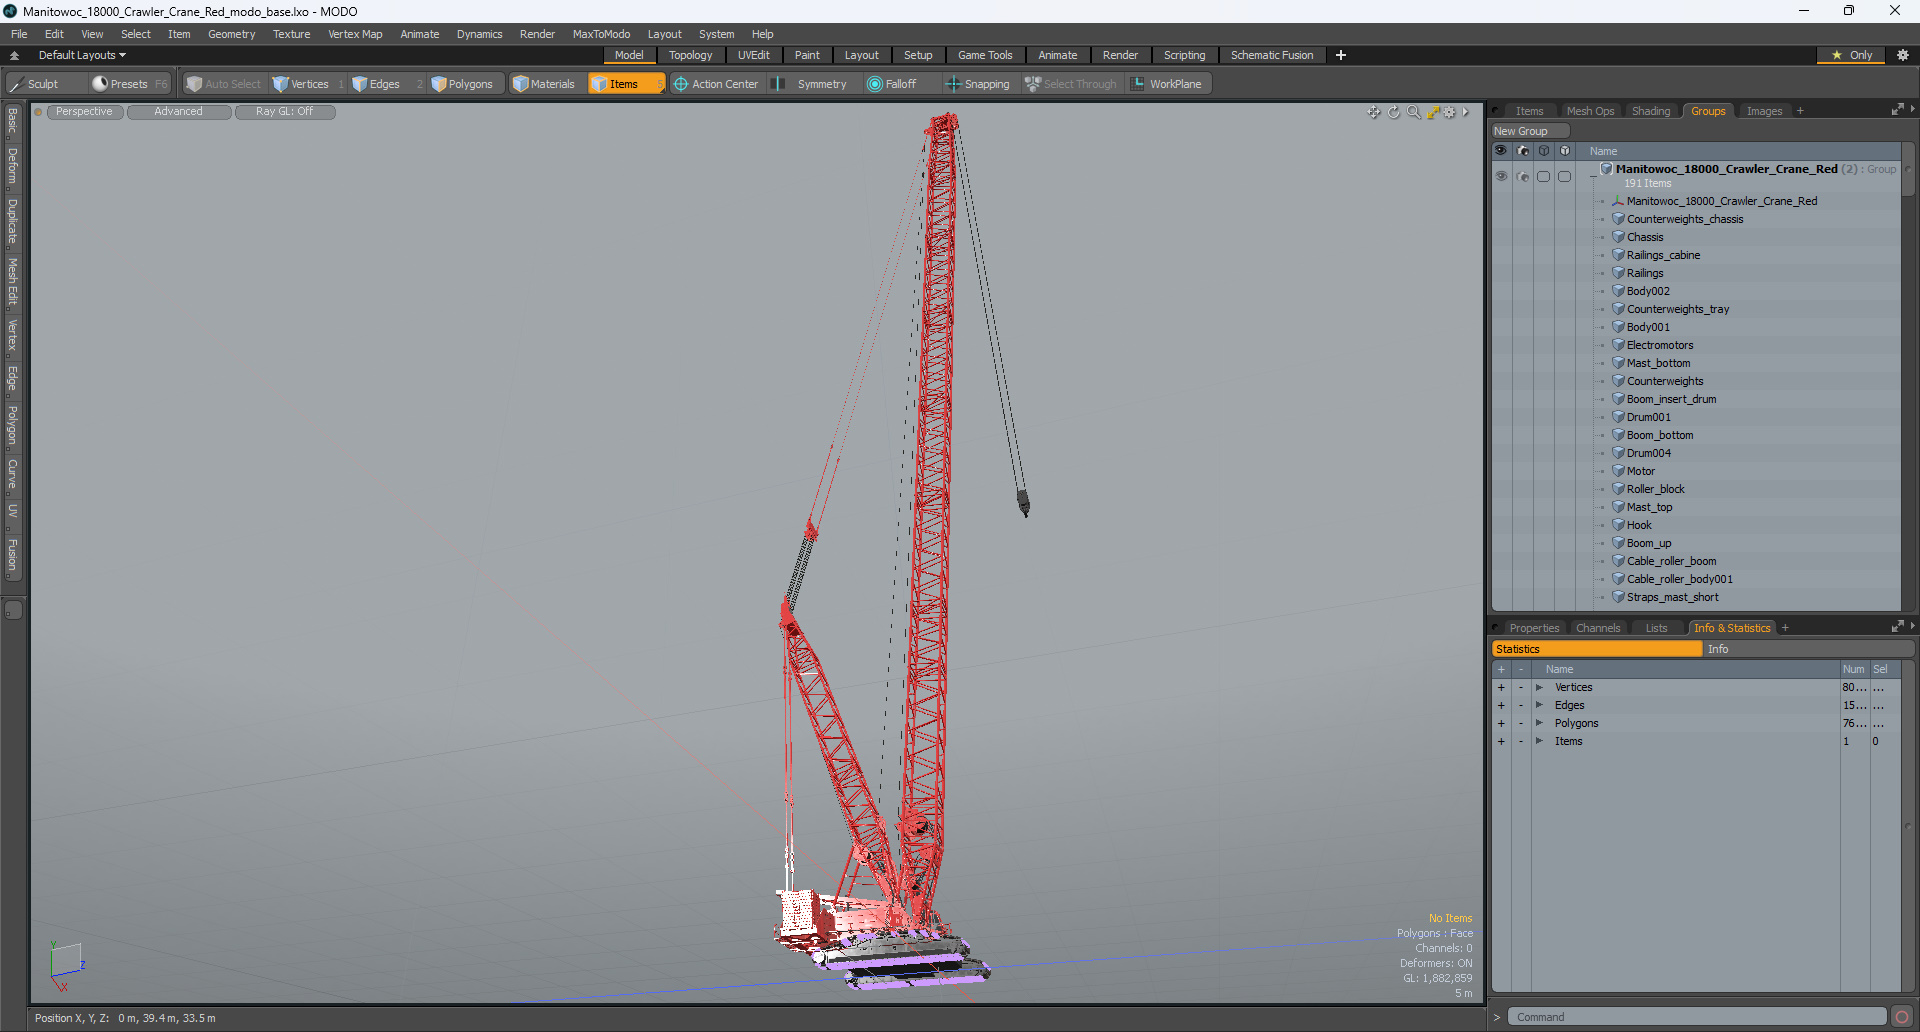Open the Sculpt tool button

44,84
